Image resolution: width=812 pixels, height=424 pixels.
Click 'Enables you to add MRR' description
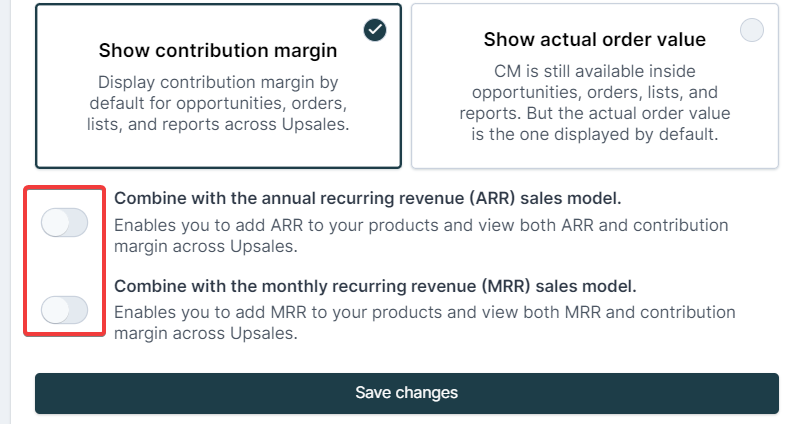pos(425,323)
